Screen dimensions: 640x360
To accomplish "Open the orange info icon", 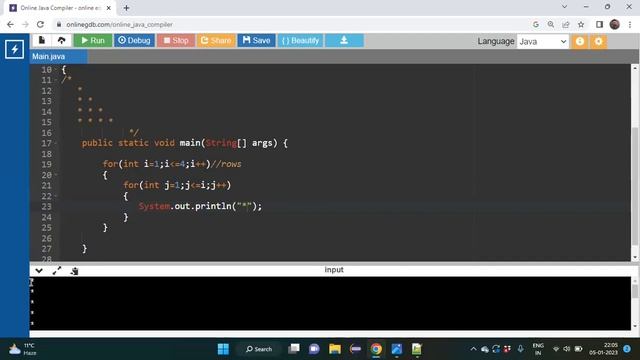I will [x=580, y=41].
